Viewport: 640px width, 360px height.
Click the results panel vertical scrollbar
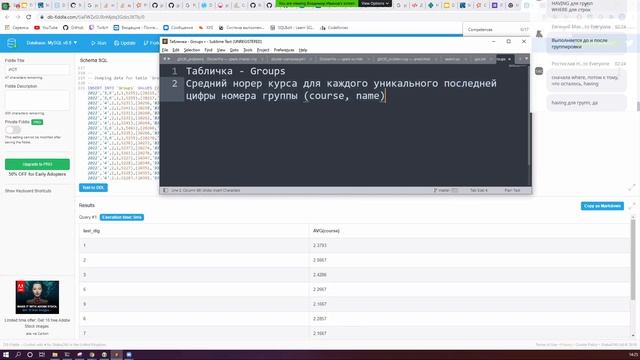(x=633, y=259)
